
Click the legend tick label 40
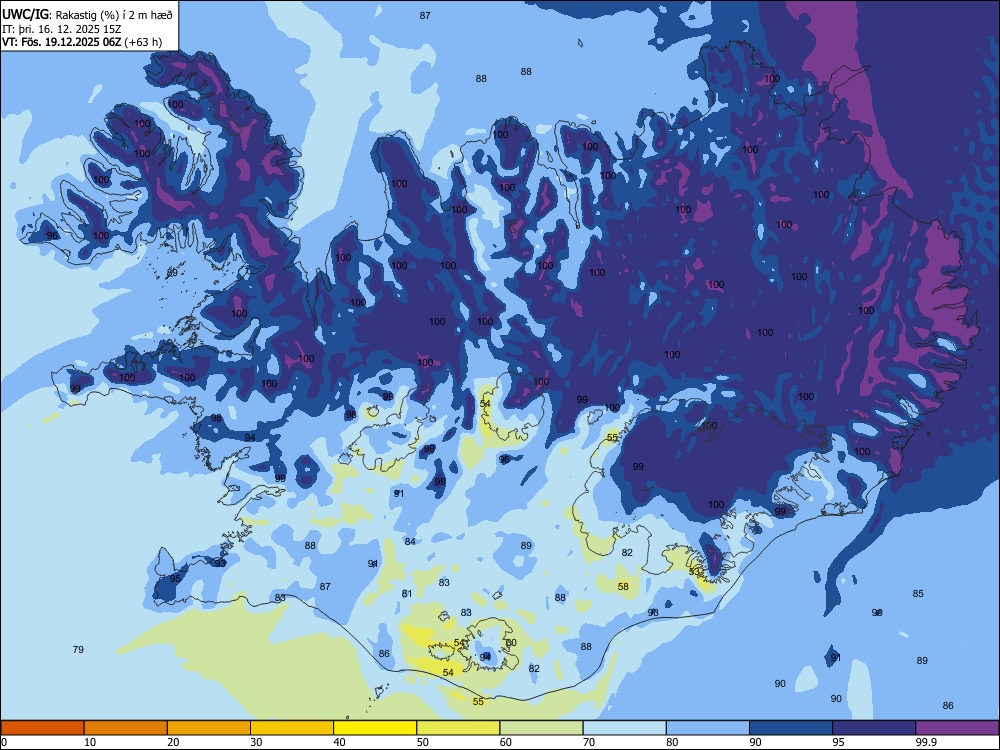340,742
